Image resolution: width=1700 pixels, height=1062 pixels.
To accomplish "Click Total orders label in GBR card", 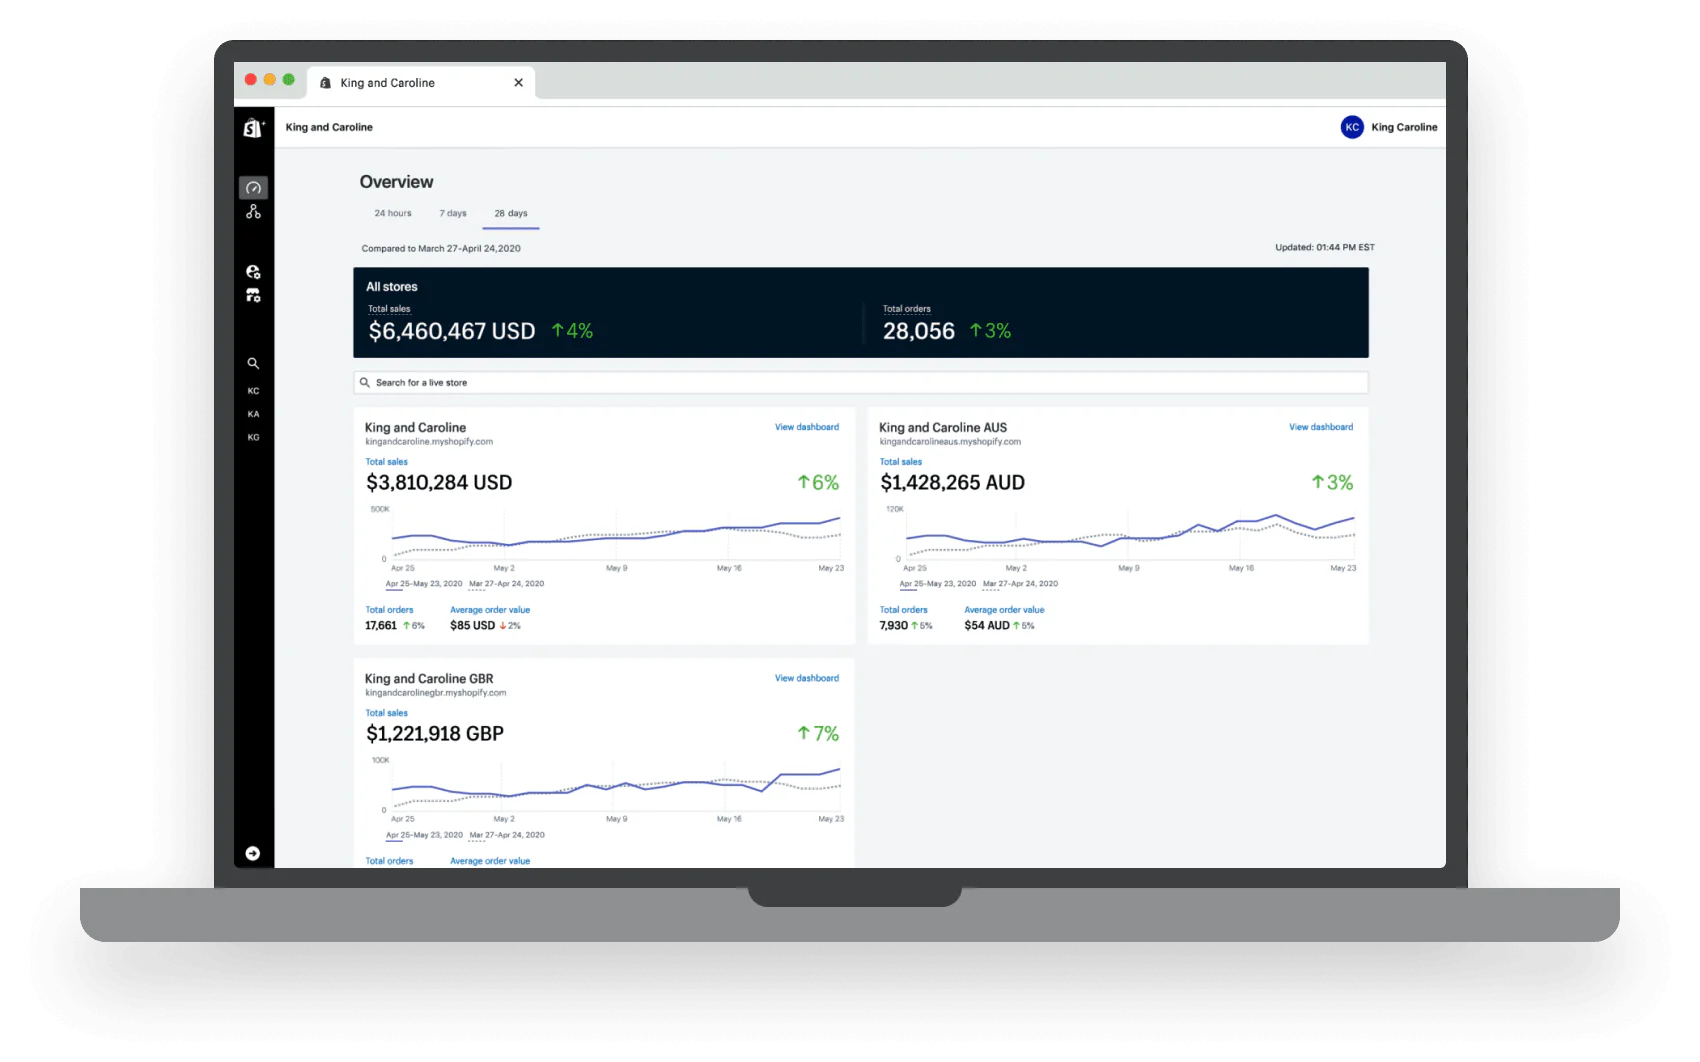I will tap(389, 861).
